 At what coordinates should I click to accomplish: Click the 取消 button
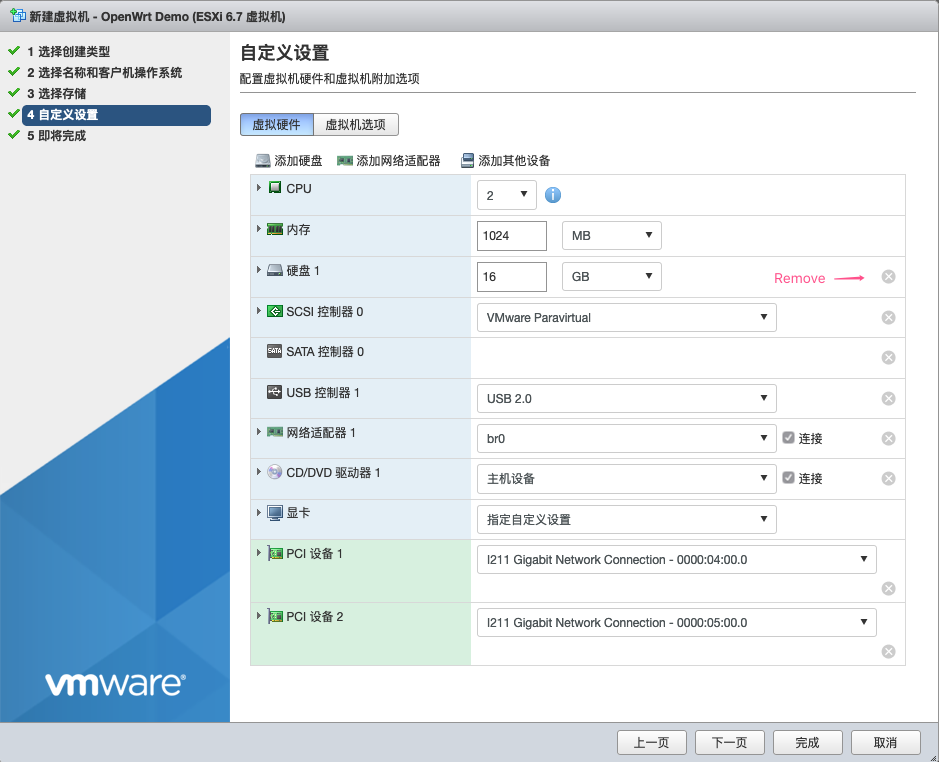click(x=885, y=743)
